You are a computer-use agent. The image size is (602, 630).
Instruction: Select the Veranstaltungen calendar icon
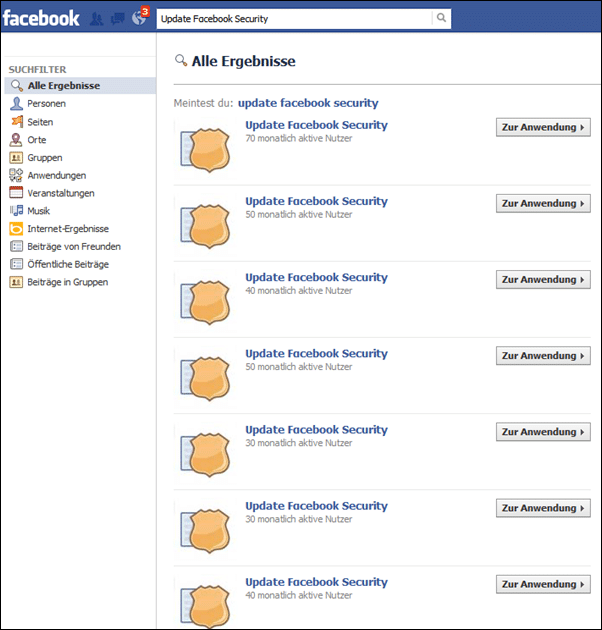[16, 193]
